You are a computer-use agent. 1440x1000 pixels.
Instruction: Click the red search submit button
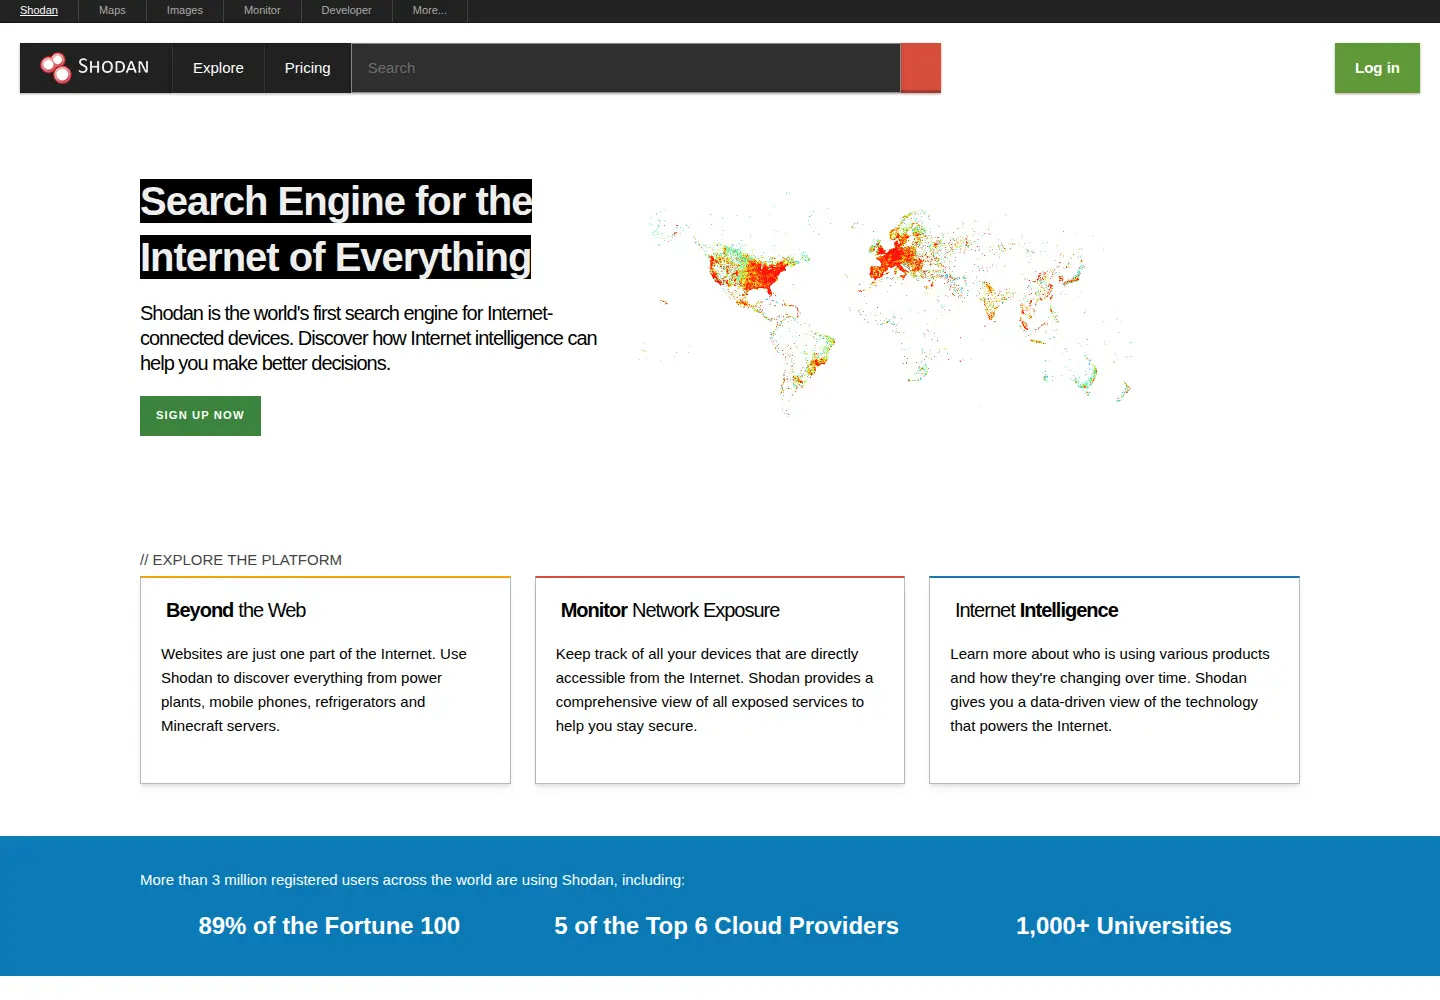pyautogui.click(x=920, y=68)
